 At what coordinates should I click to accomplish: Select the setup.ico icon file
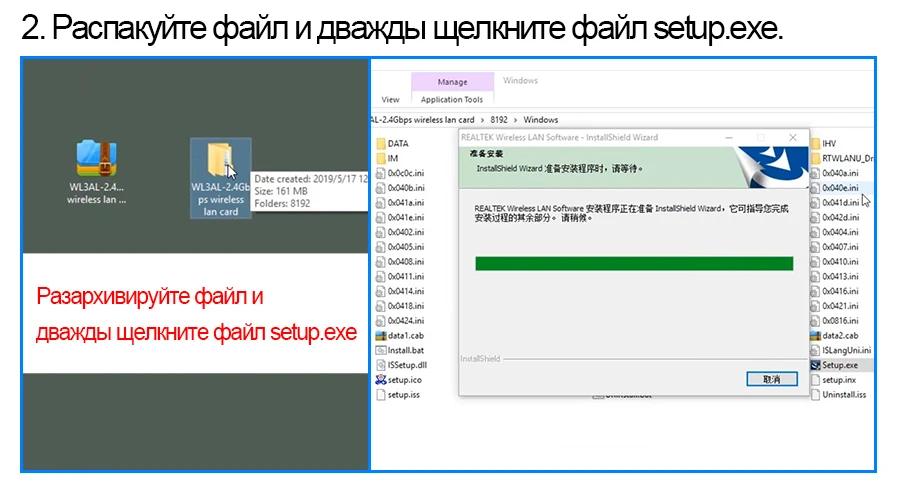tap(398, 380)
